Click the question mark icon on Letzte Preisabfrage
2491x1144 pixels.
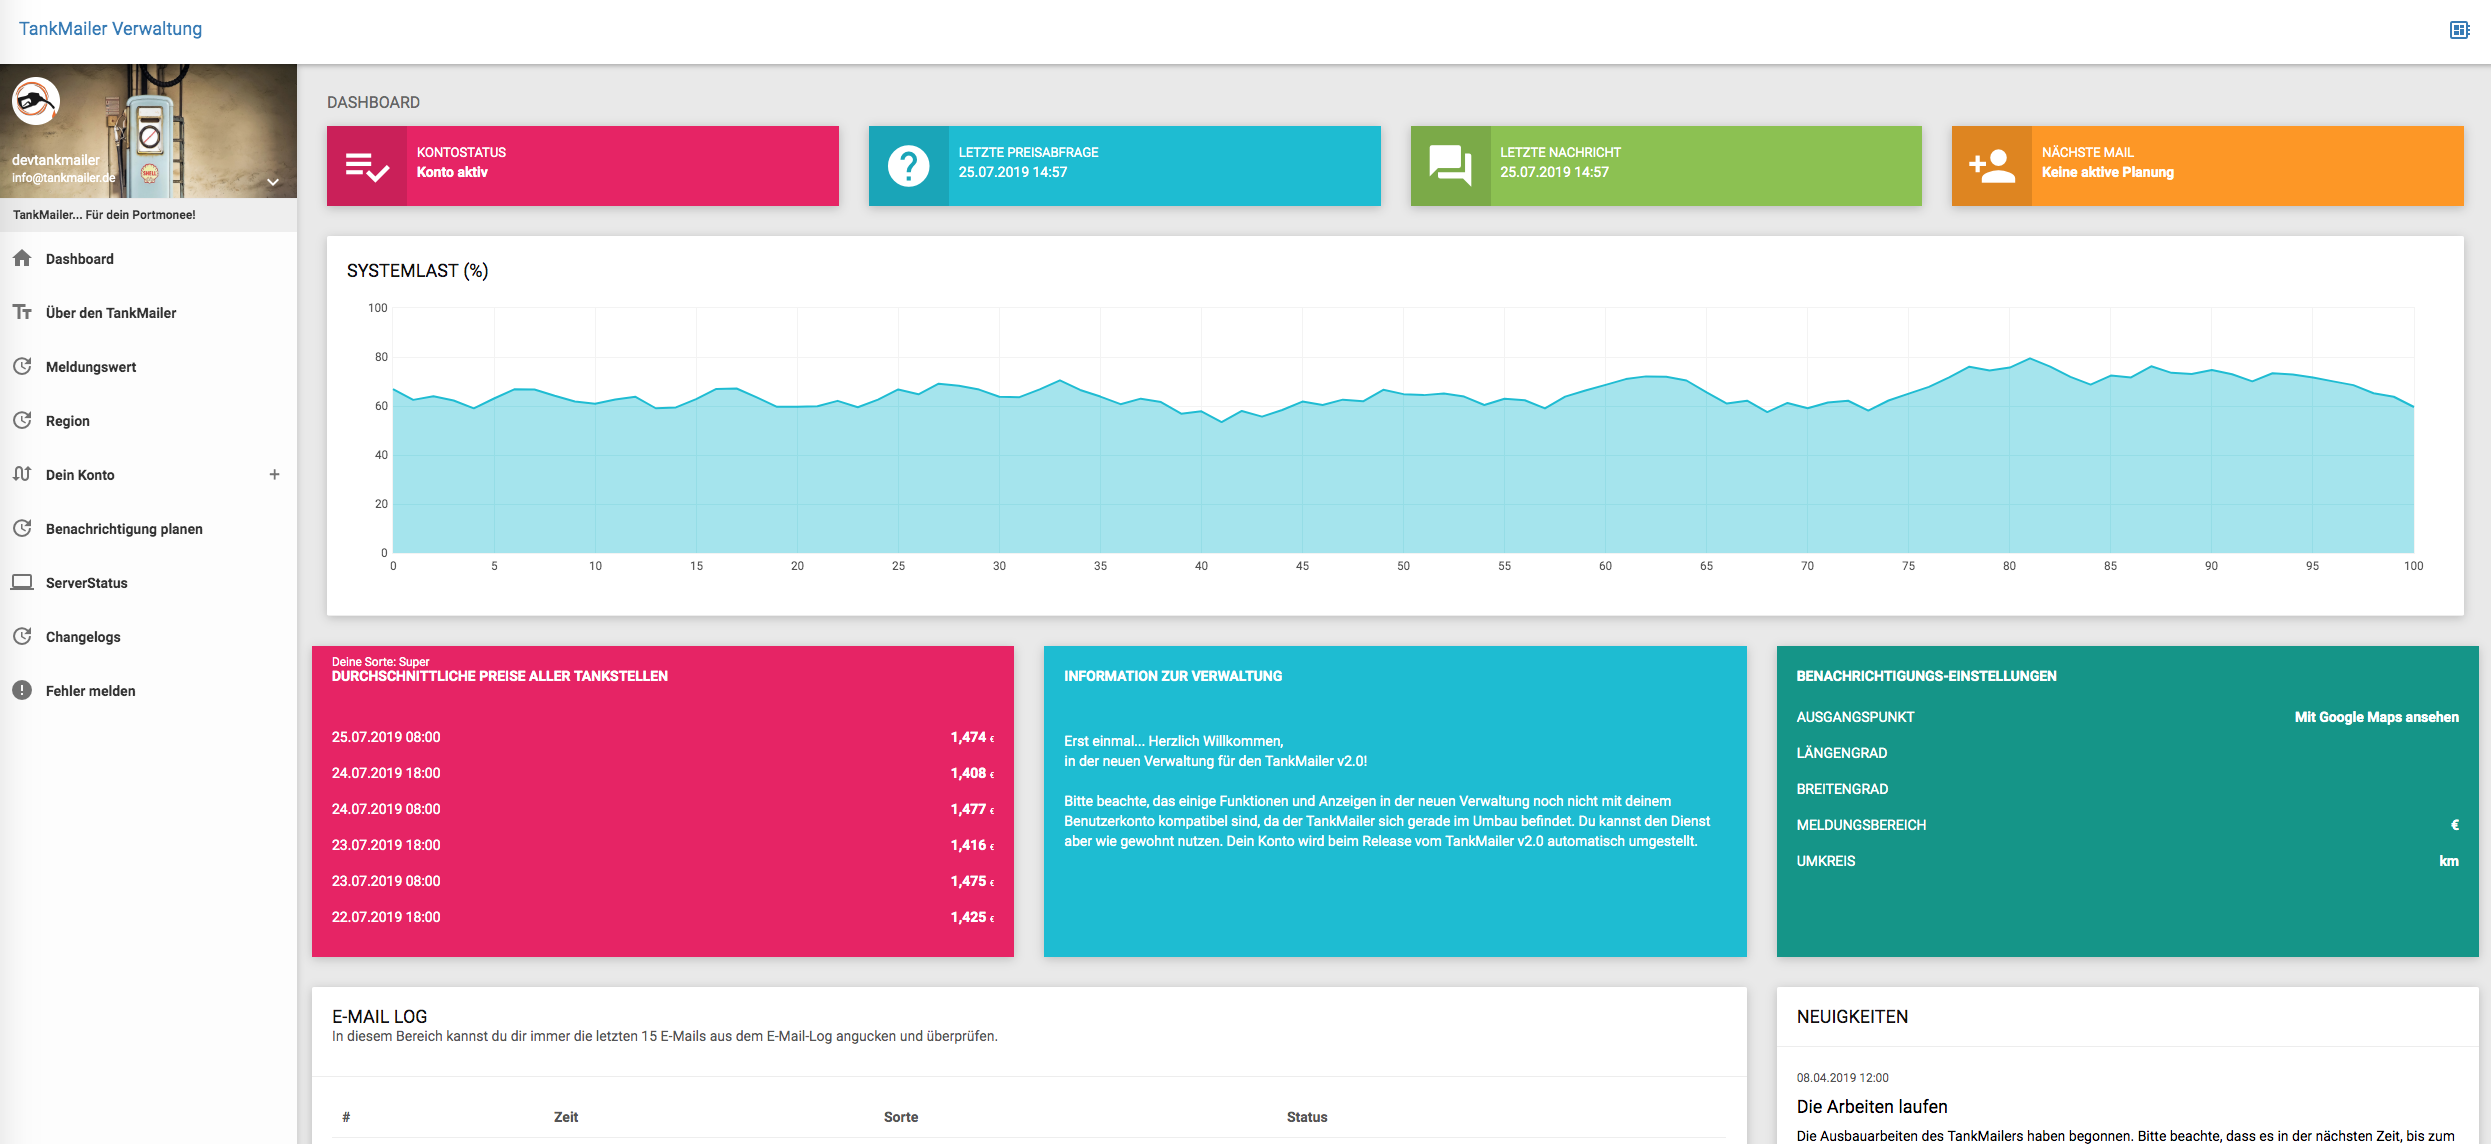[x=909, y=166]
